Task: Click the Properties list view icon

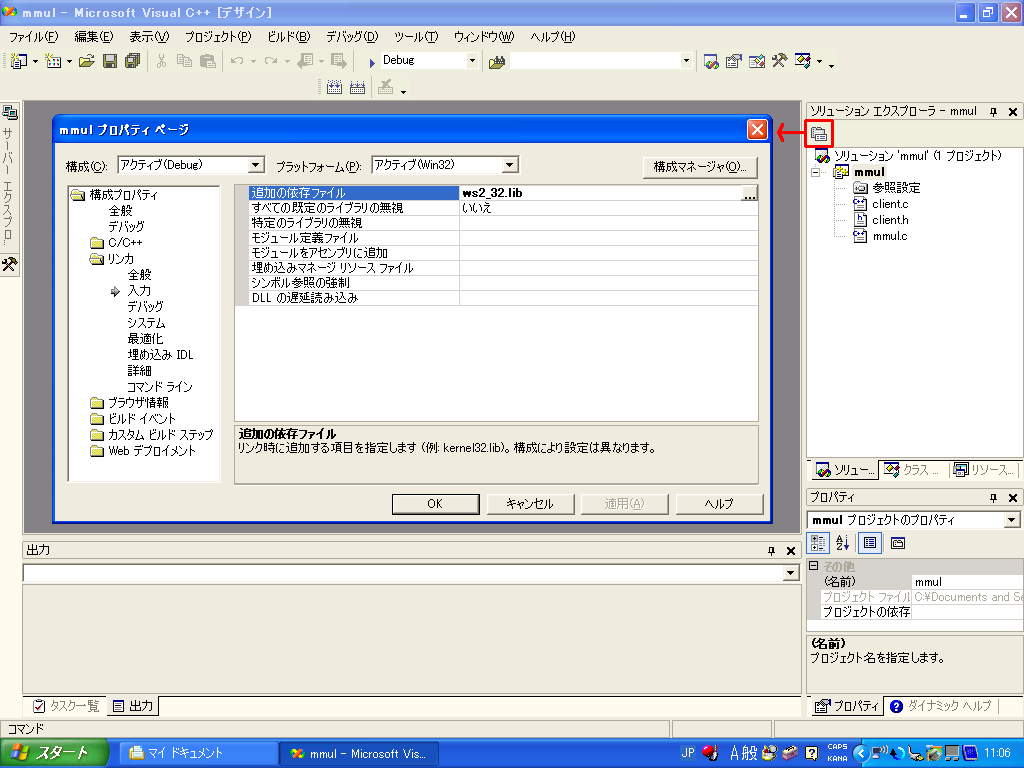Action: click(x=869, y=543)
